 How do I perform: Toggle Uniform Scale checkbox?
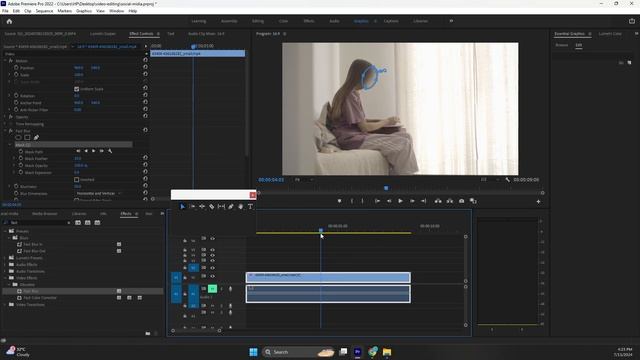coord(76,89)
